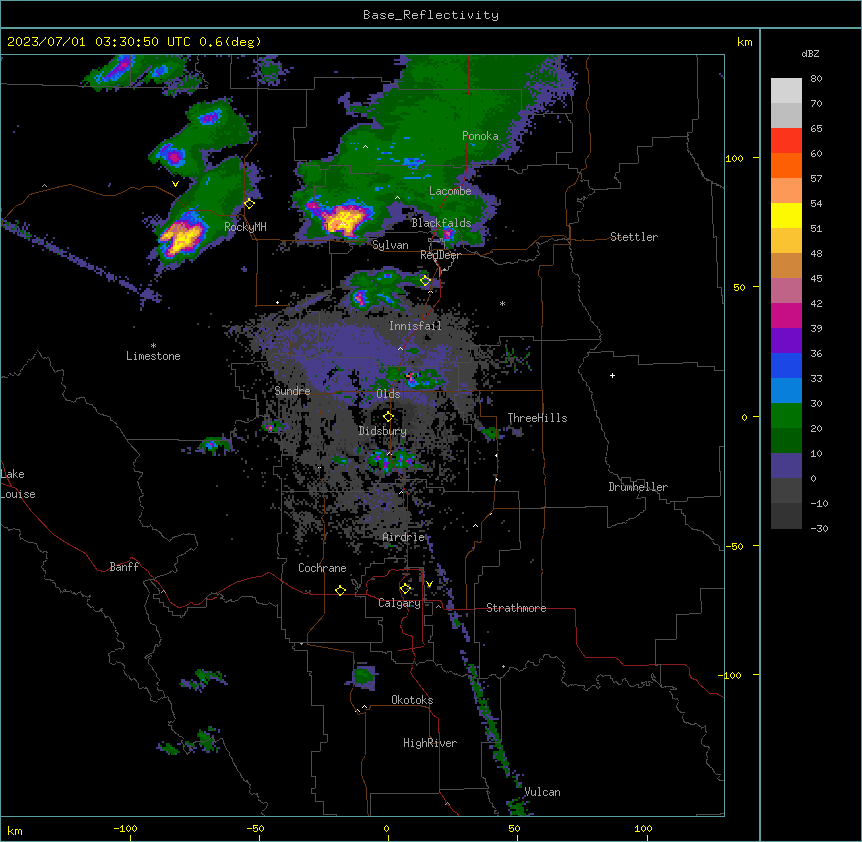Click the 50 tick on bottom axis
The height and width of the screenshot is (842, 862).
pos(514,828)
